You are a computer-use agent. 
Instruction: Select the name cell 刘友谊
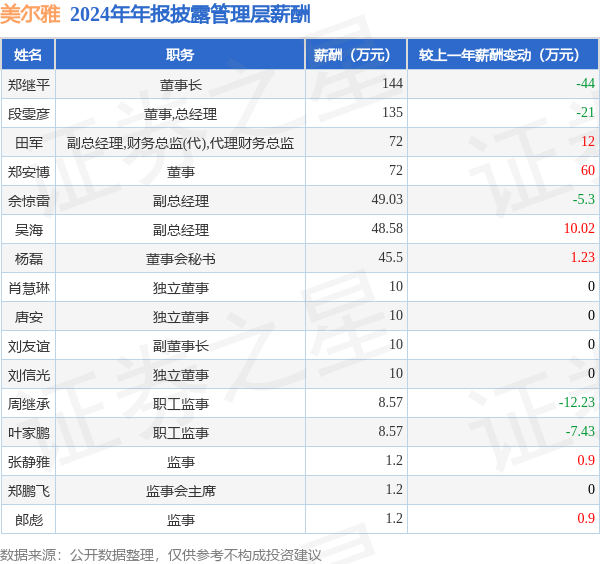click(x=29, y=346)
